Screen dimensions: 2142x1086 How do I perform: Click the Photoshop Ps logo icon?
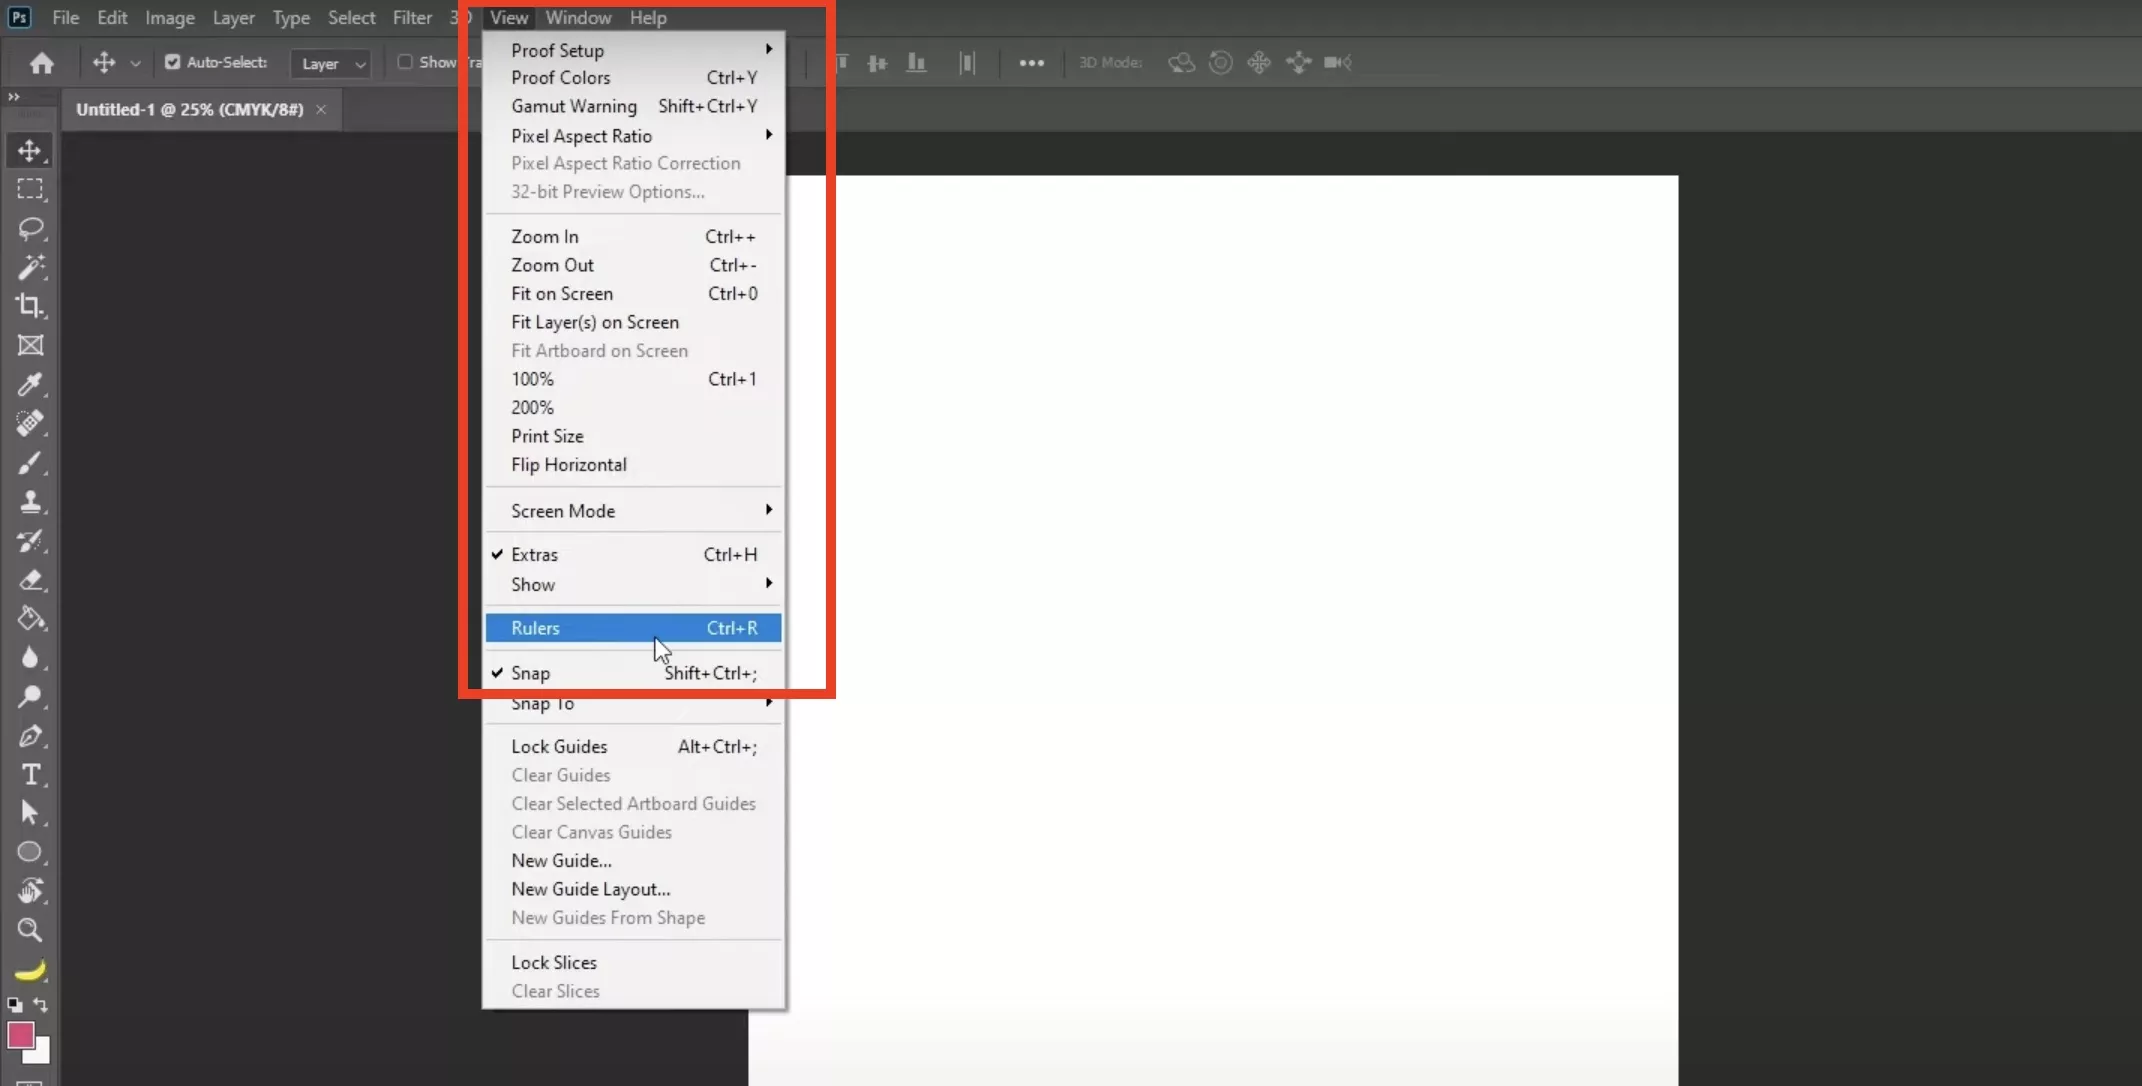[x=19, y=17]
